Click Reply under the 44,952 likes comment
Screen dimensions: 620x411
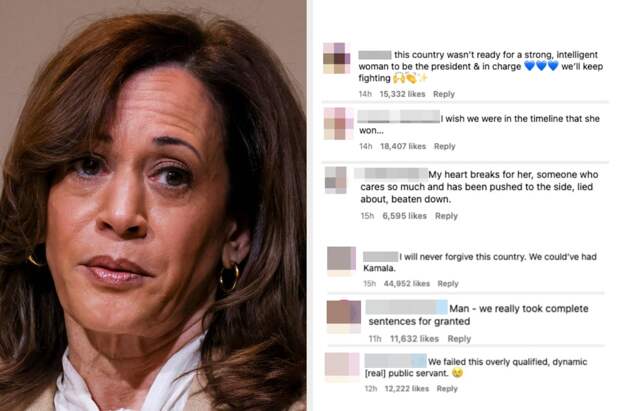448,284
